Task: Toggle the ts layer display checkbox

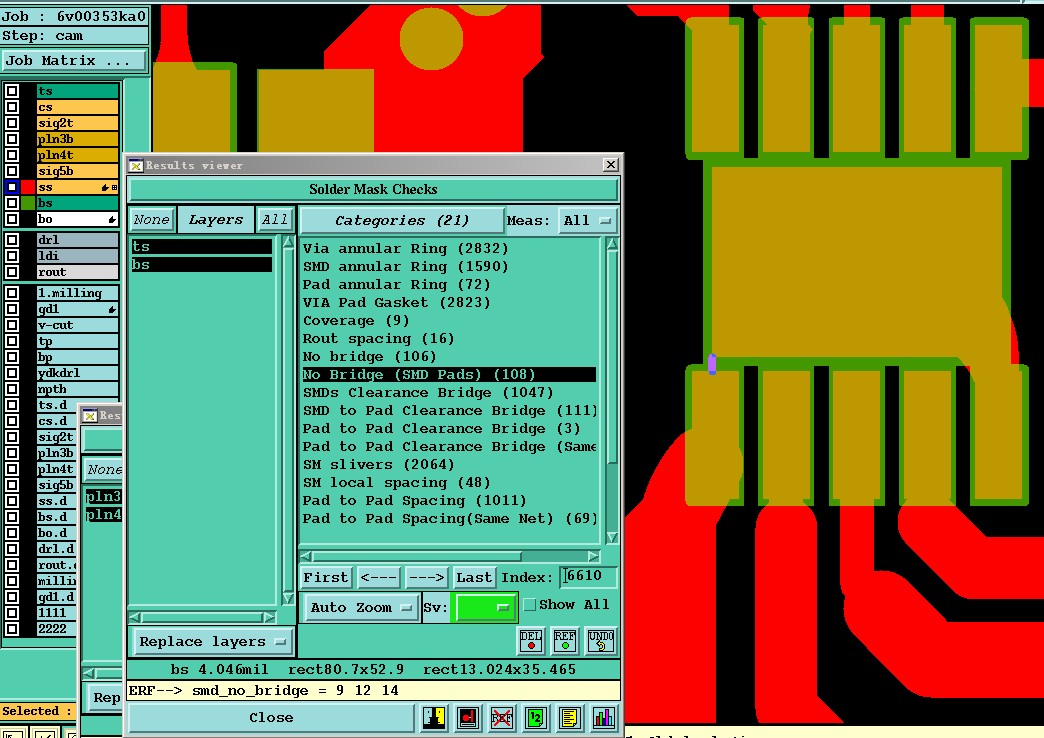Action: pyautogui.click(x=12, y=91)
